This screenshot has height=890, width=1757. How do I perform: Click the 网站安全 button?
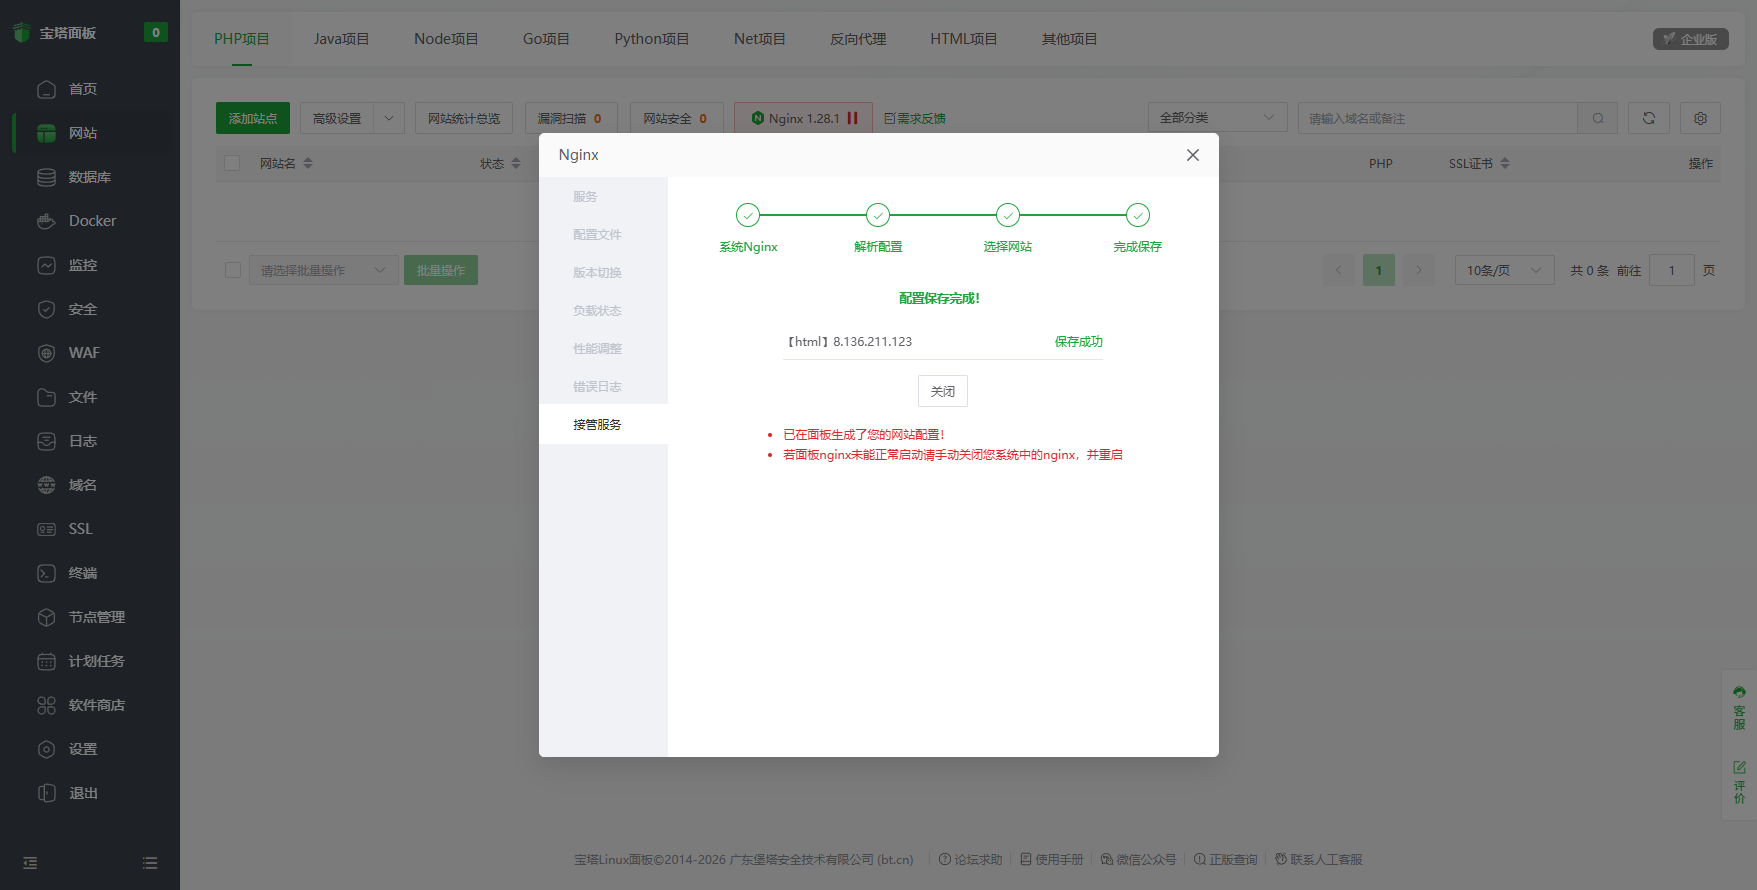[676, 118]
